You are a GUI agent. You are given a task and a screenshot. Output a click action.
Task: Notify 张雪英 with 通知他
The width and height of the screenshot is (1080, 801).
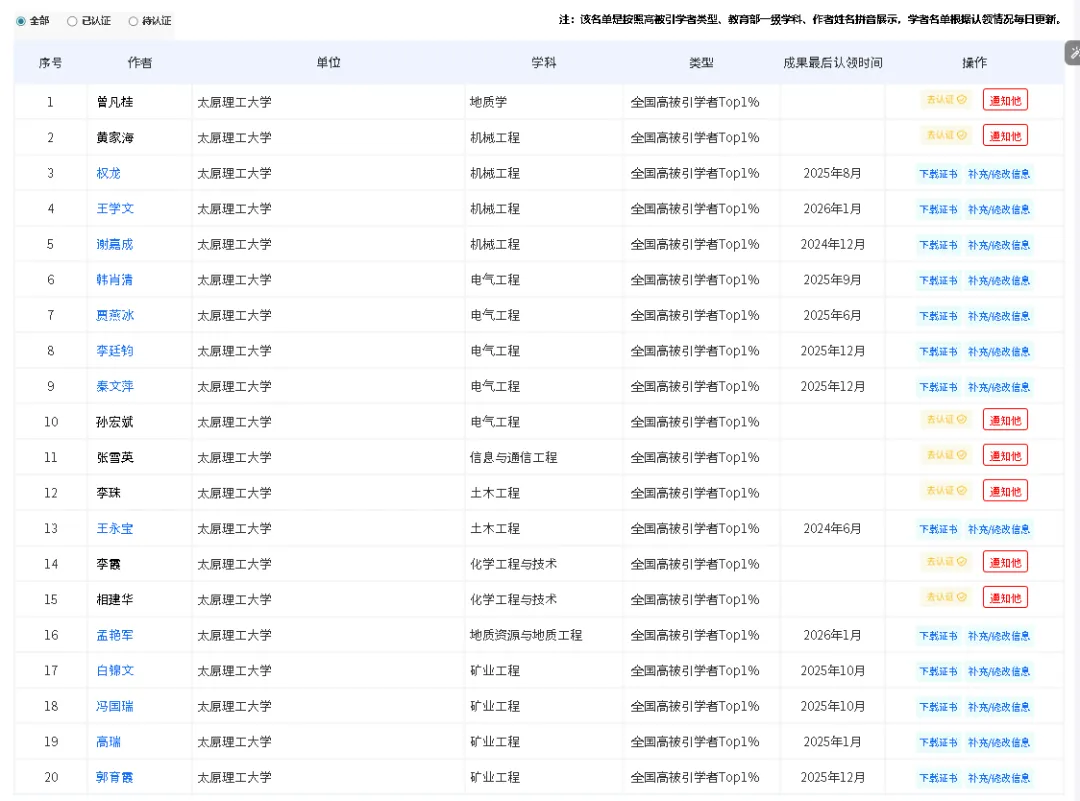[x=1005, y=456]
